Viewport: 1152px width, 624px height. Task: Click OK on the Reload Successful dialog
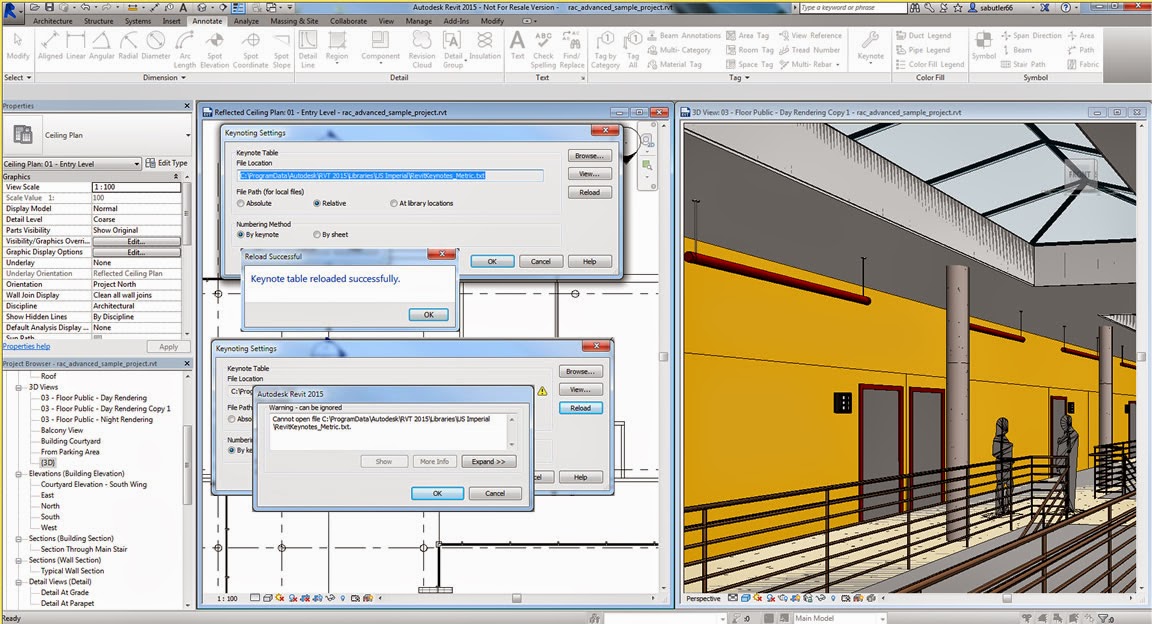428,314
